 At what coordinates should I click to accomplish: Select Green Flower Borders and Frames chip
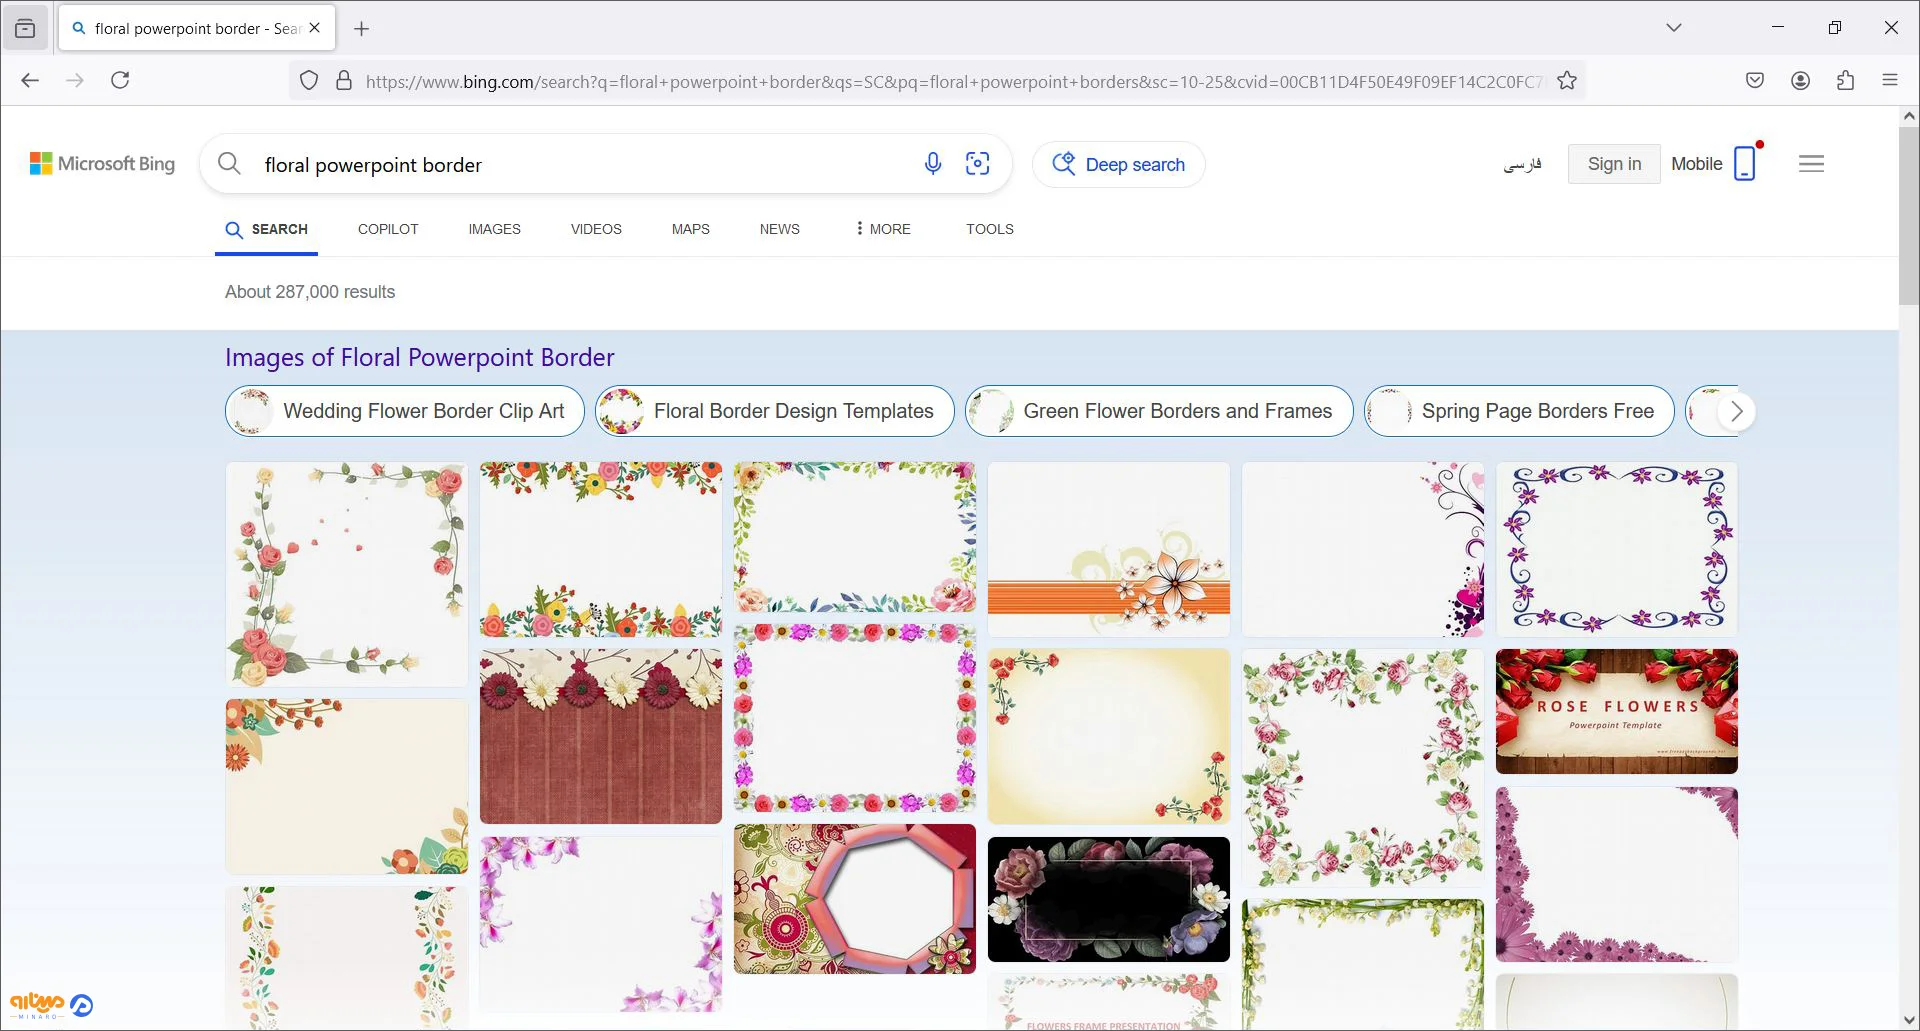1159,411
